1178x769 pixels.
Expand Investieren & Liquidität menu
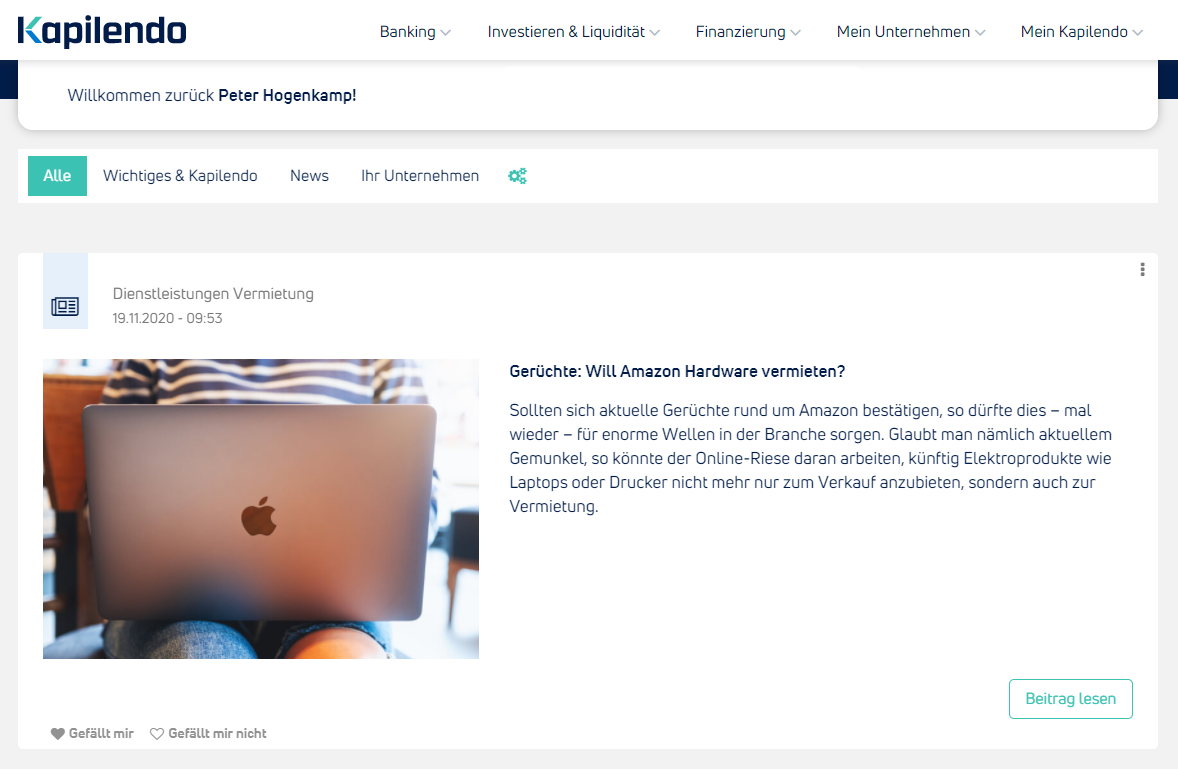(573, 32)
